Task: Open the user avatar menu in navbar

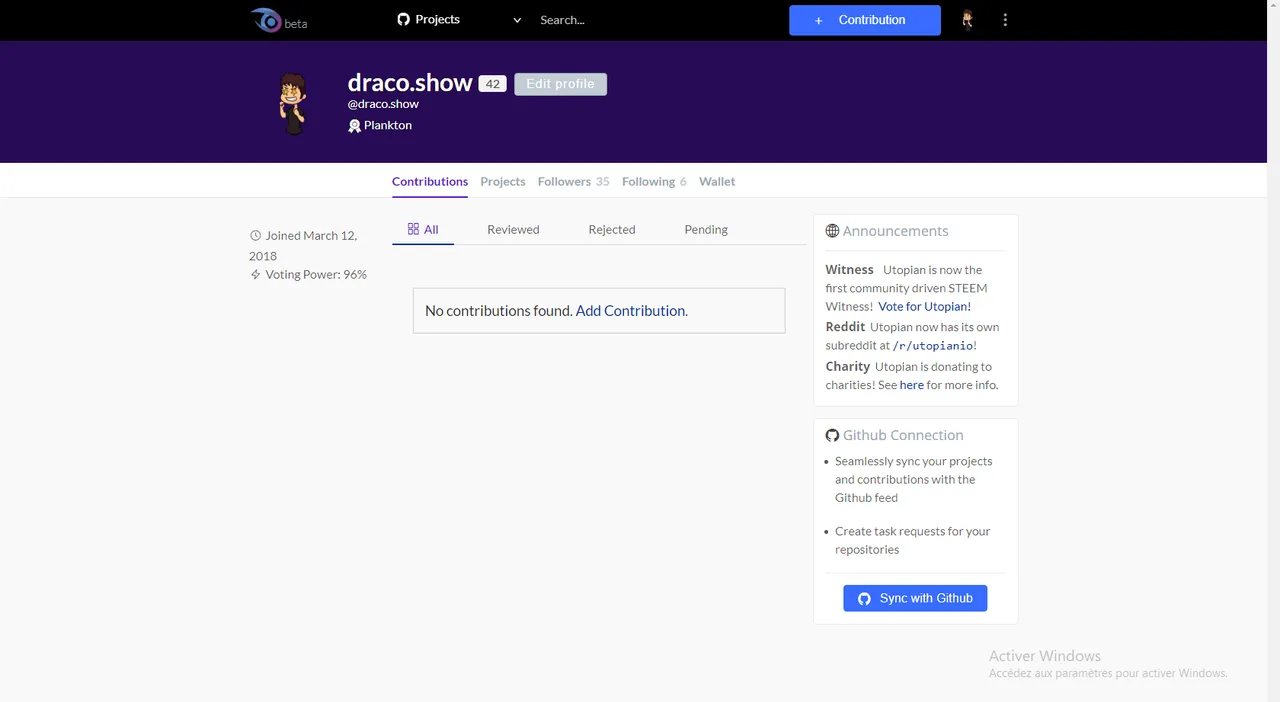Action: pyautogui.click(x=967, y=20)
